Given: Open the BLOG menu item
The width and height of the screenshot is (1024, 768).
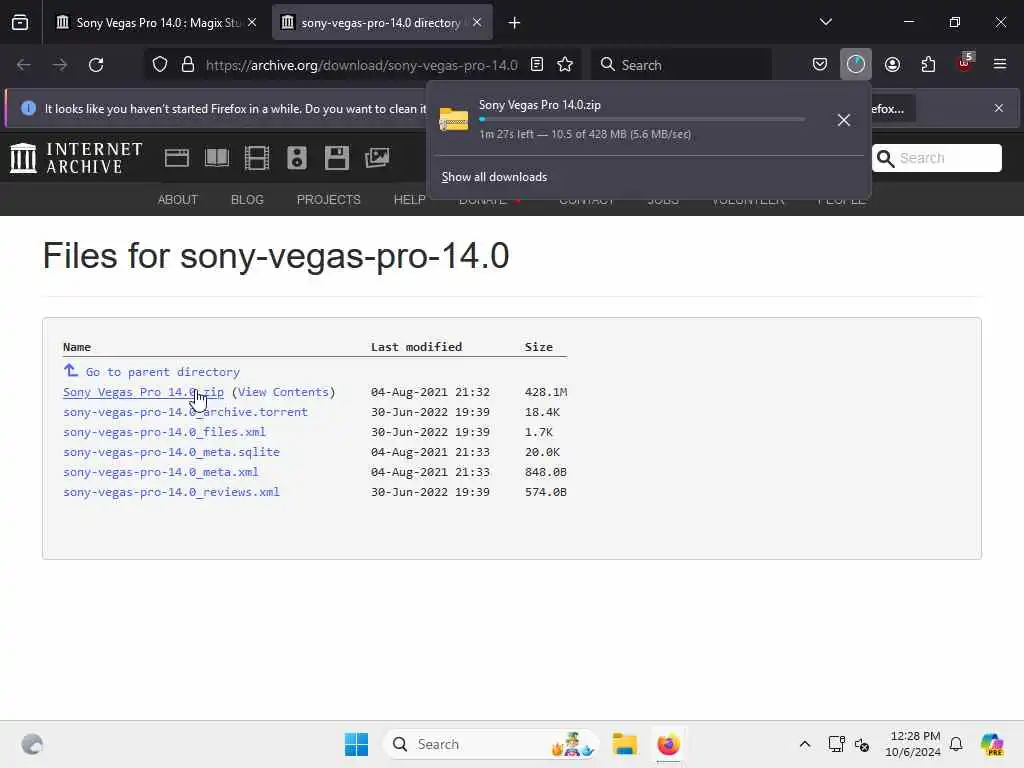Looking at the screenshot, I should point(247,200).
